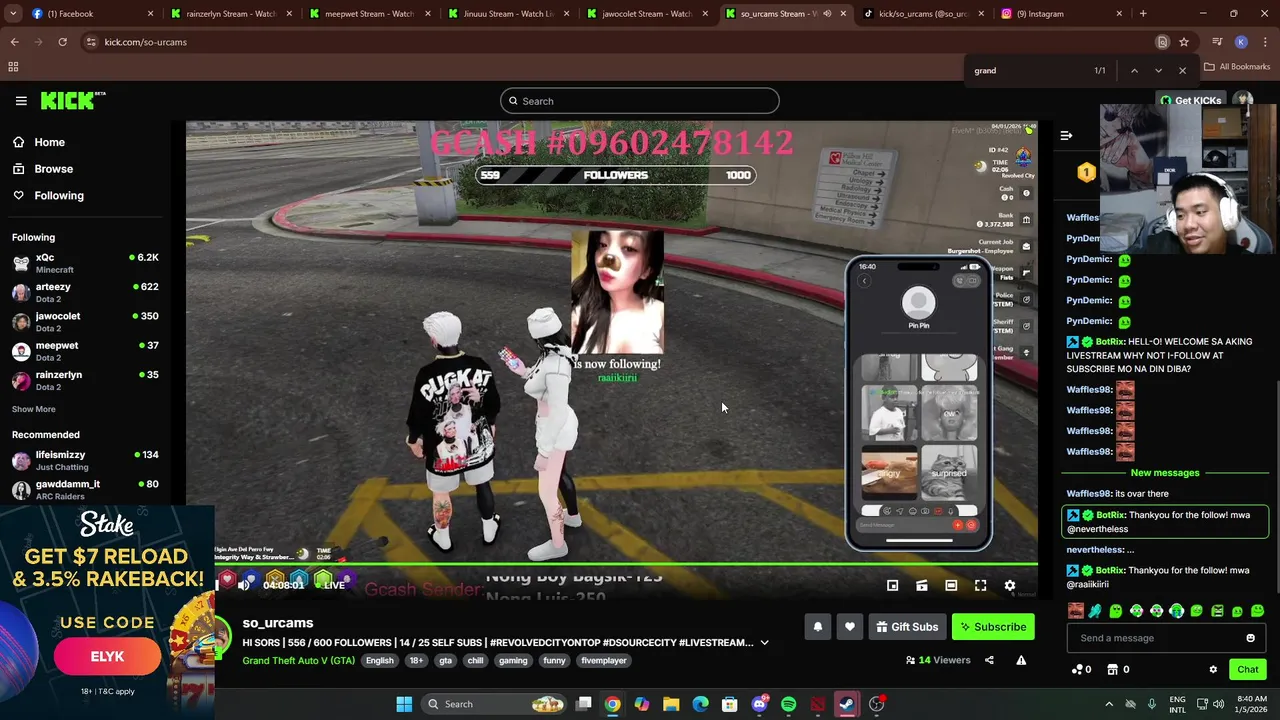Open Chrome three-dot menu
Screen dimensions: 1280x720
point(1265,42)
